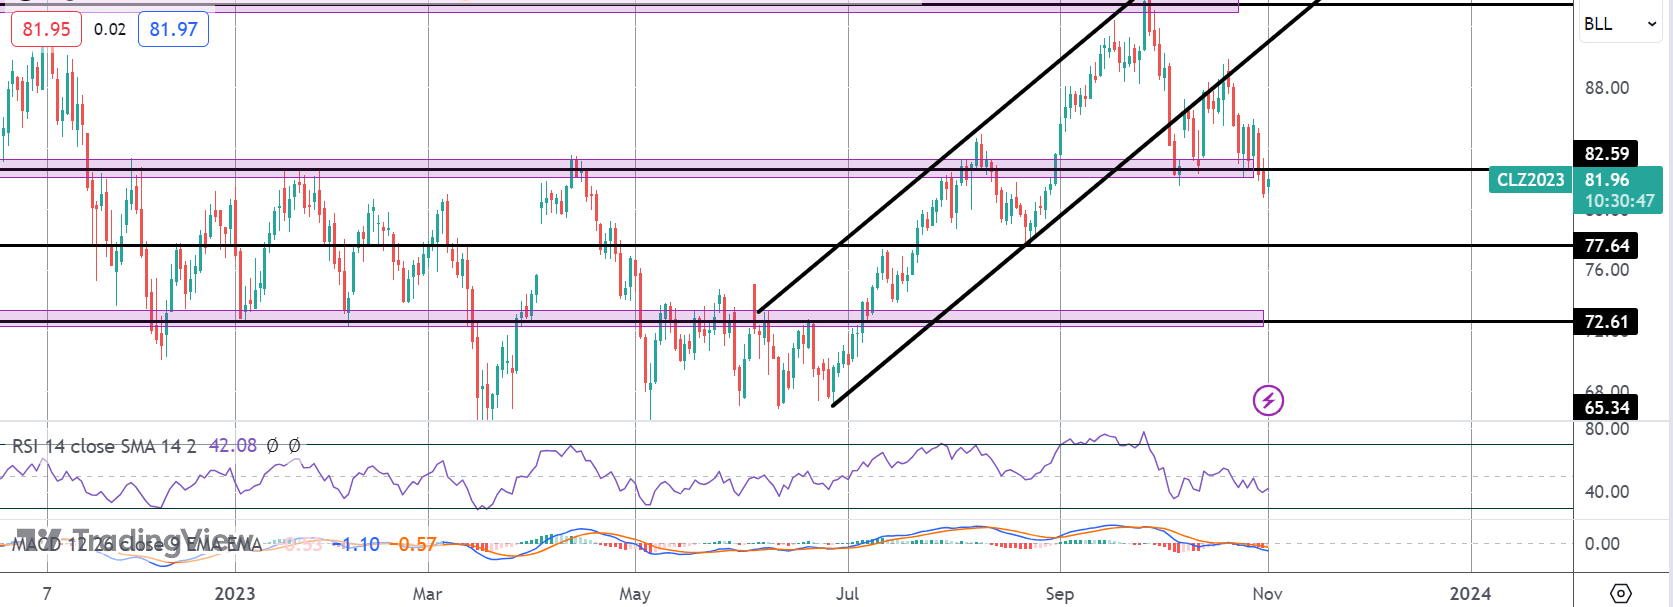Click the 72.61 horizontal line price label
1673x607 pixels.
[1607, 321]
